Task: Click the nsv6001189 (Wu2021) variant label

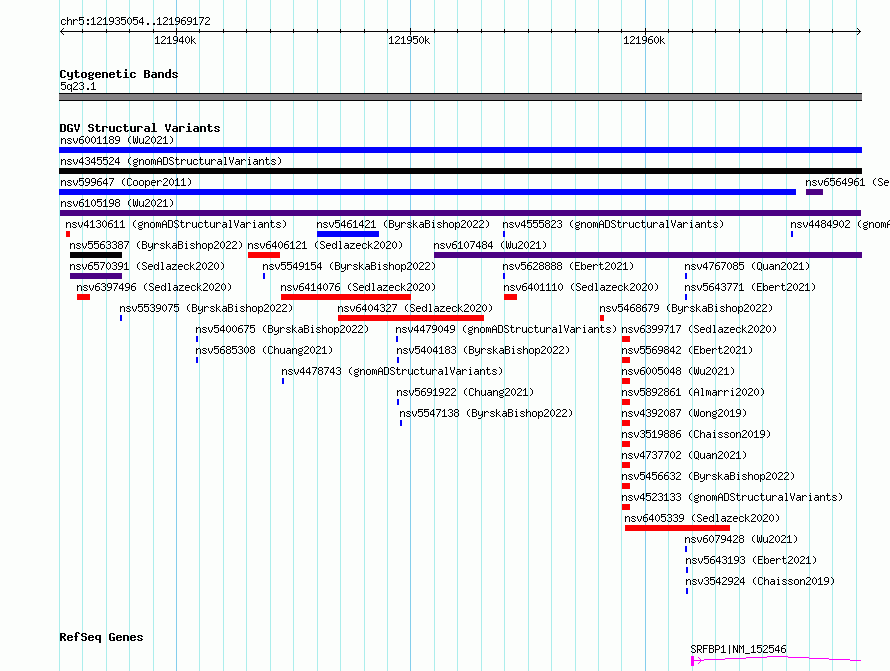Action: coord(117,140)
